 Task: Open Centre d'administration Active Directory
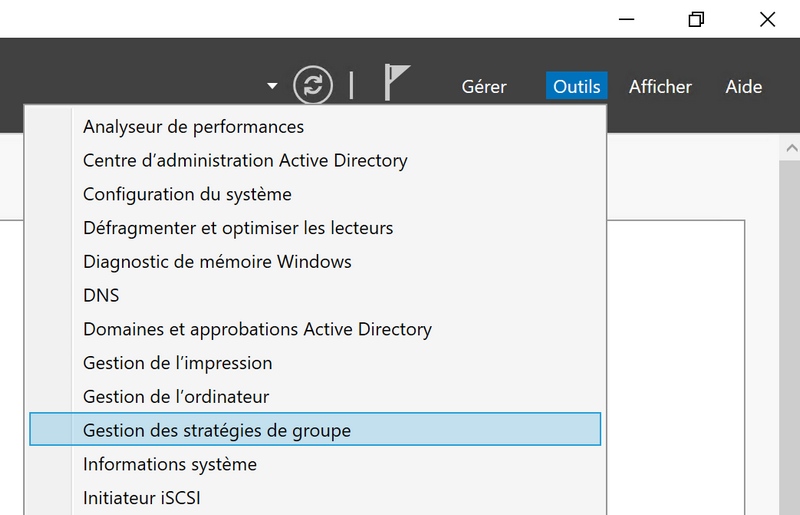coord(245,160)
